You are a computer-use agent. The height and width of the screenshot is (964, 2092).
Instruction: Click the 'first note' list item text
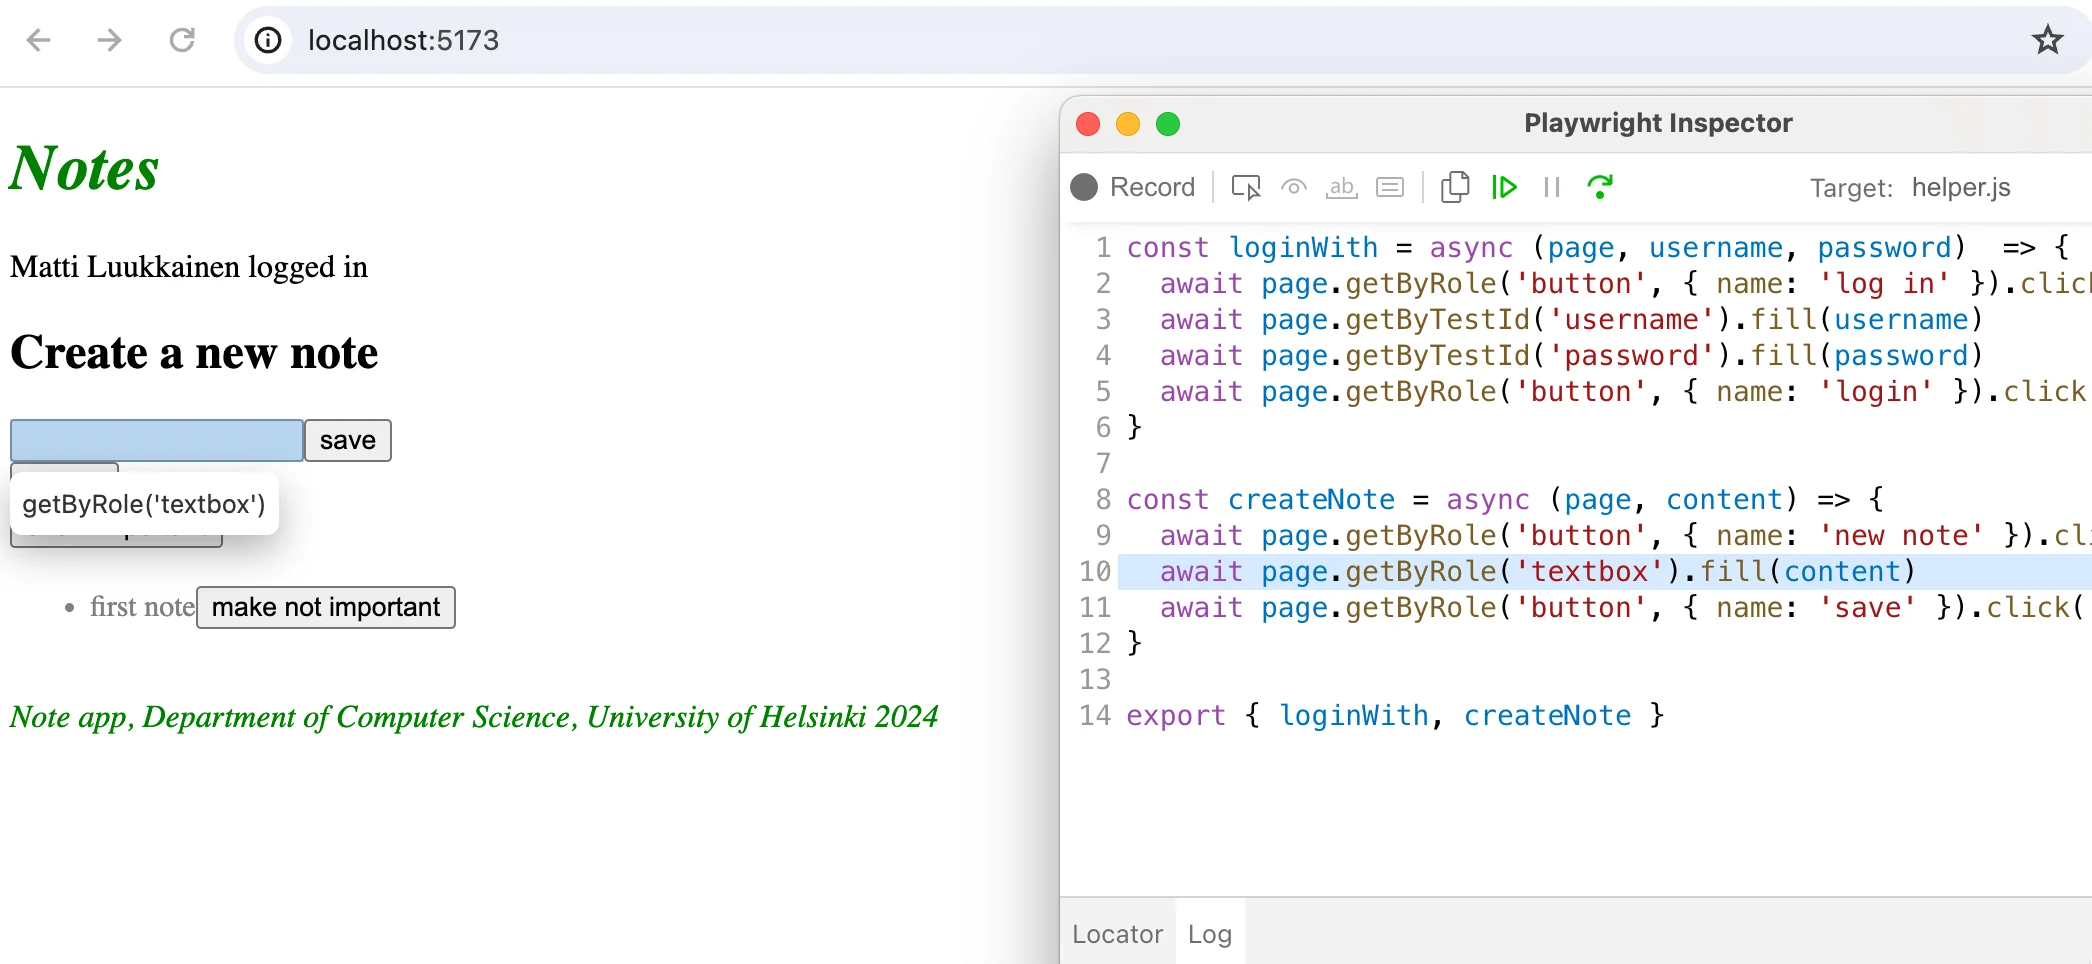[x=142, y=606]
